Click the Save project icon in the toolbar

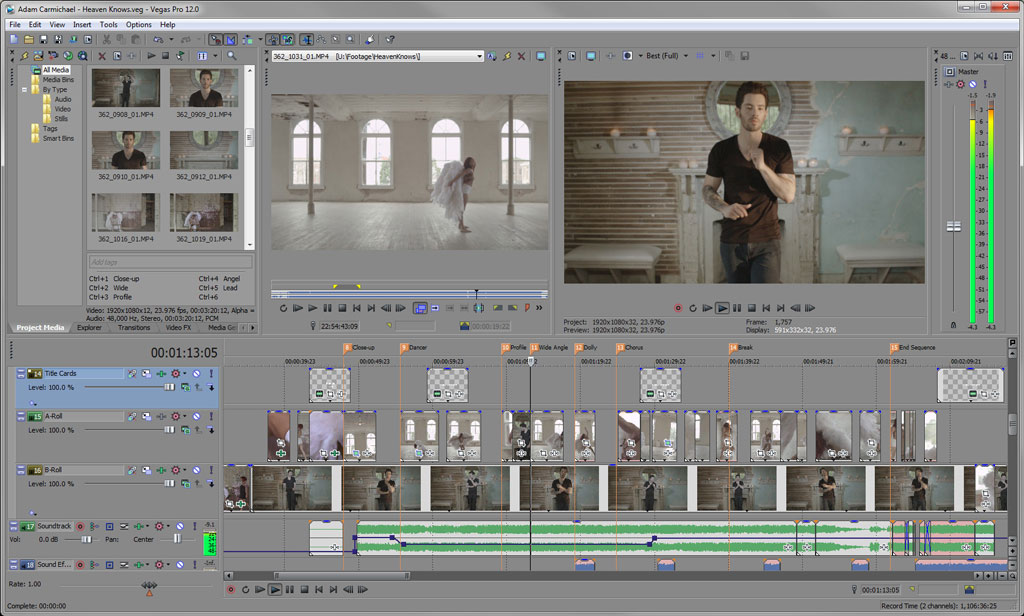(x=43, y=39)
